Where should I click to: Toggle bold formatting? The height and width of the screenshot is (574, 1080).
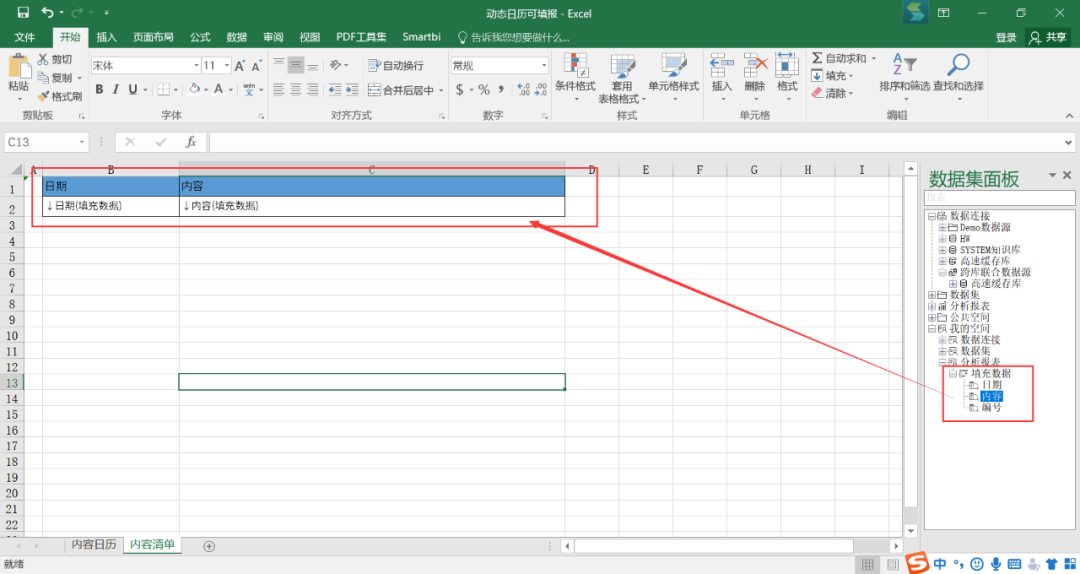99,90
